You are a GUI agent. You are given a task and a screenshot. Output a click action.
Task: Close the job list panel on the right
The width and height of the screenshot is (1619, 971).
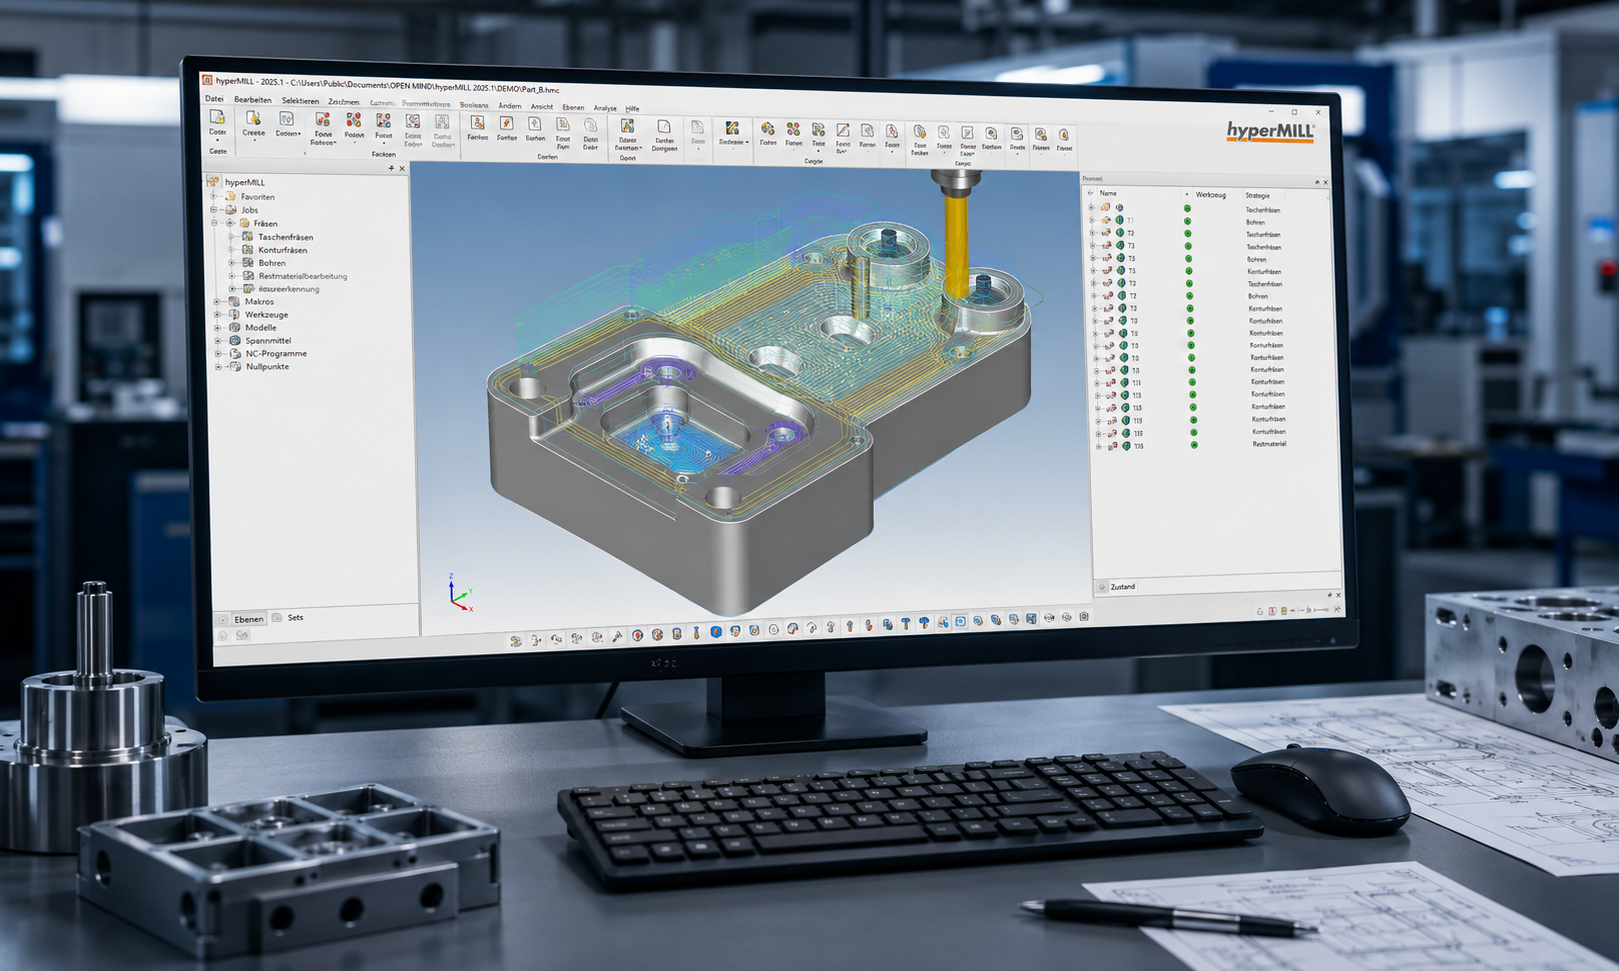[1326, 182]
